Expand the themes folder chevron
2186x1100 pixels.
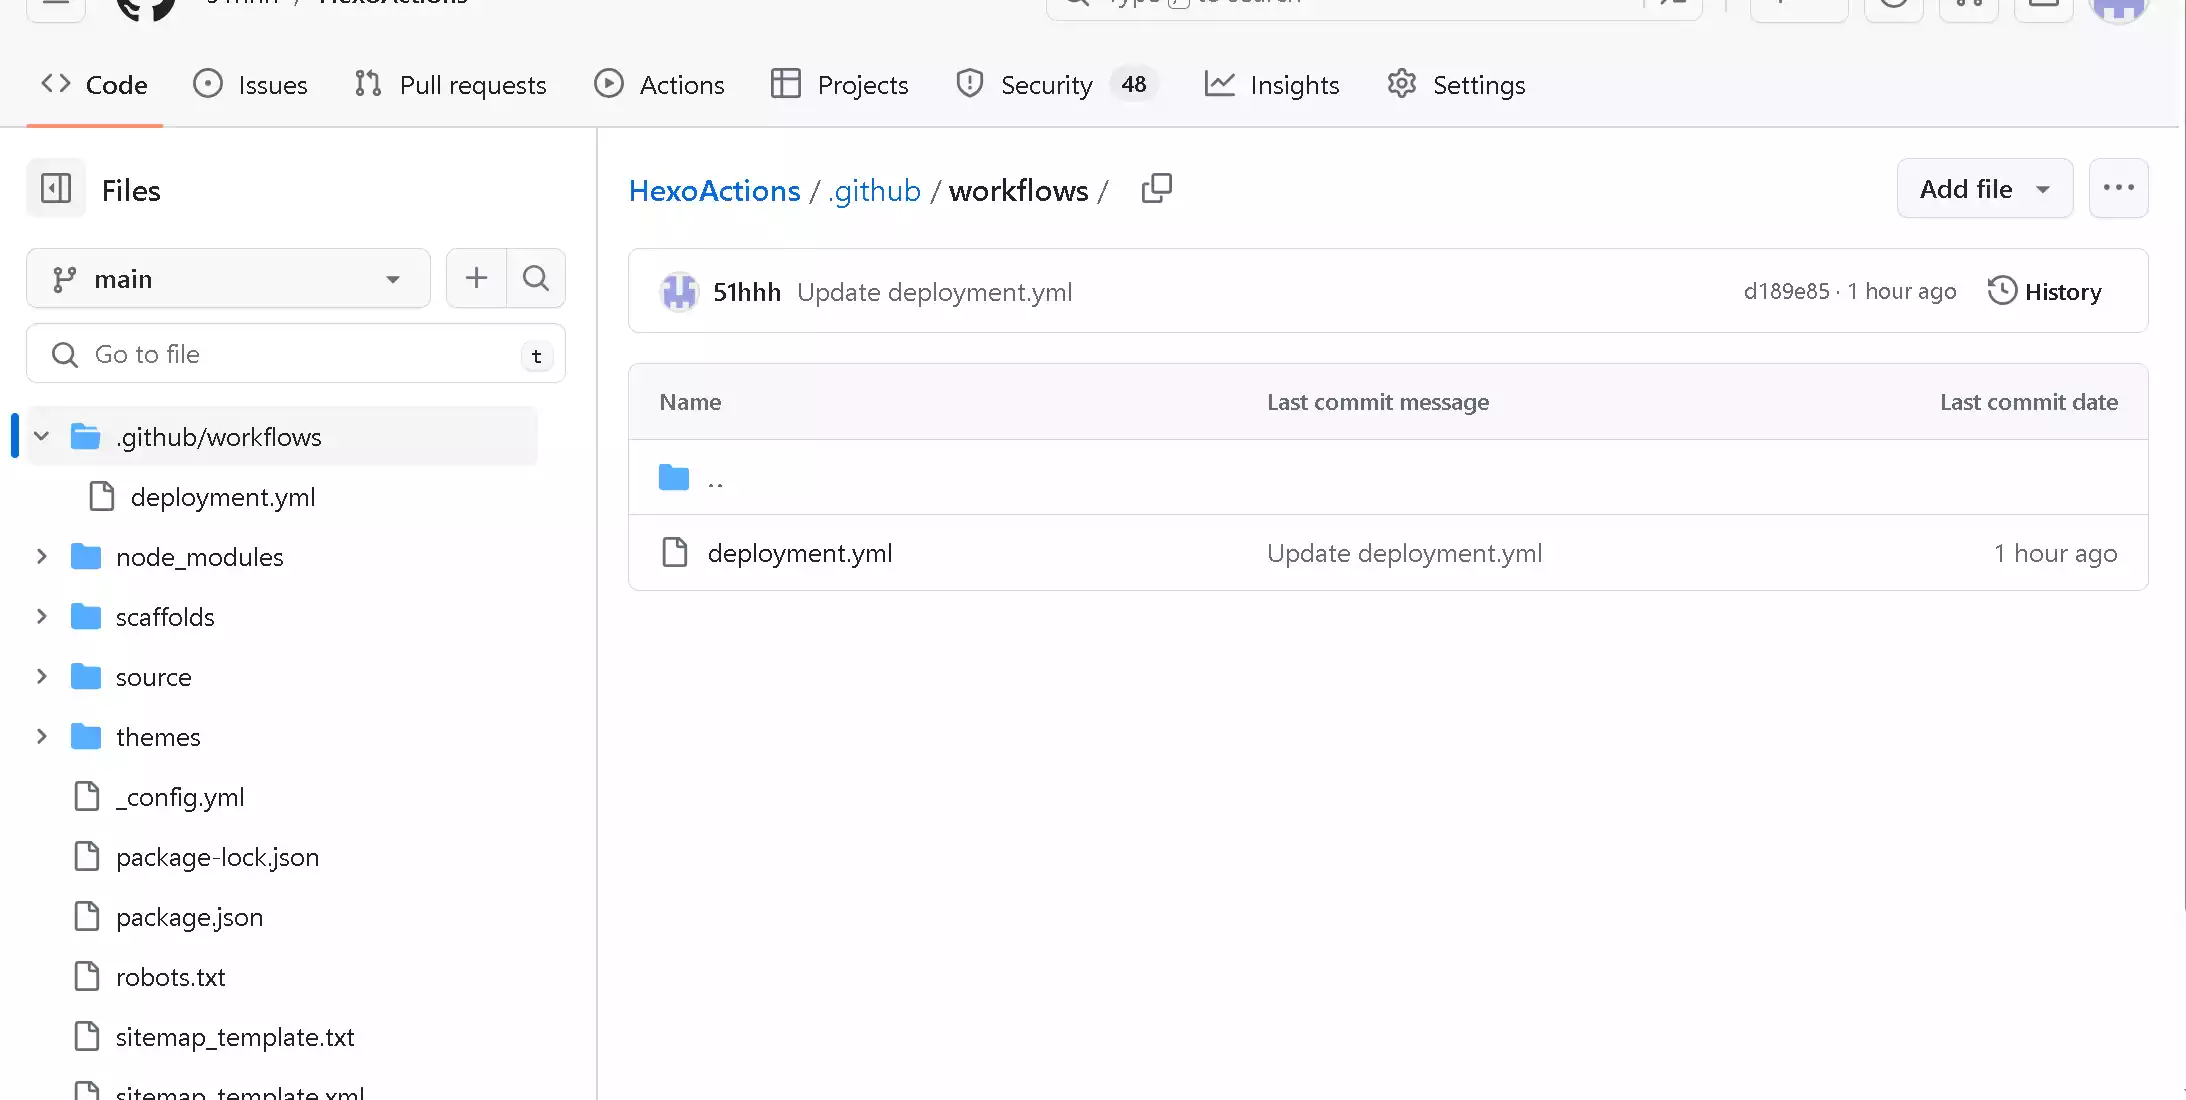(42, 737)
